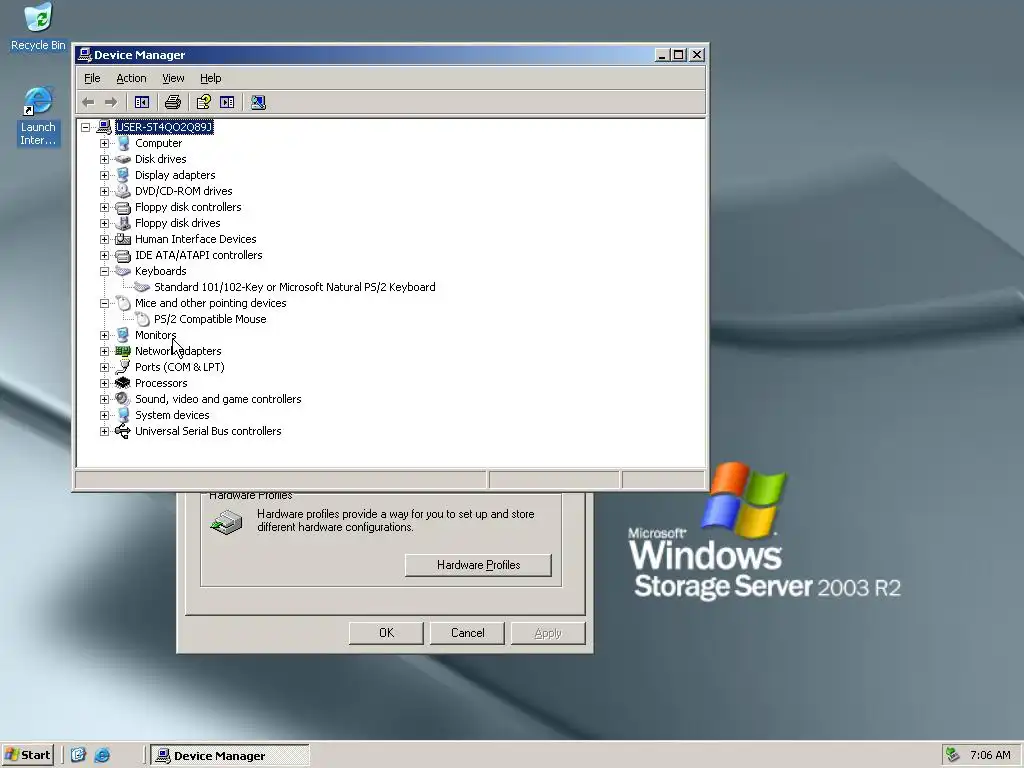This screenshot has width=1024, height=768.
Task: Expand the System devices node
Action: [104, 415]
